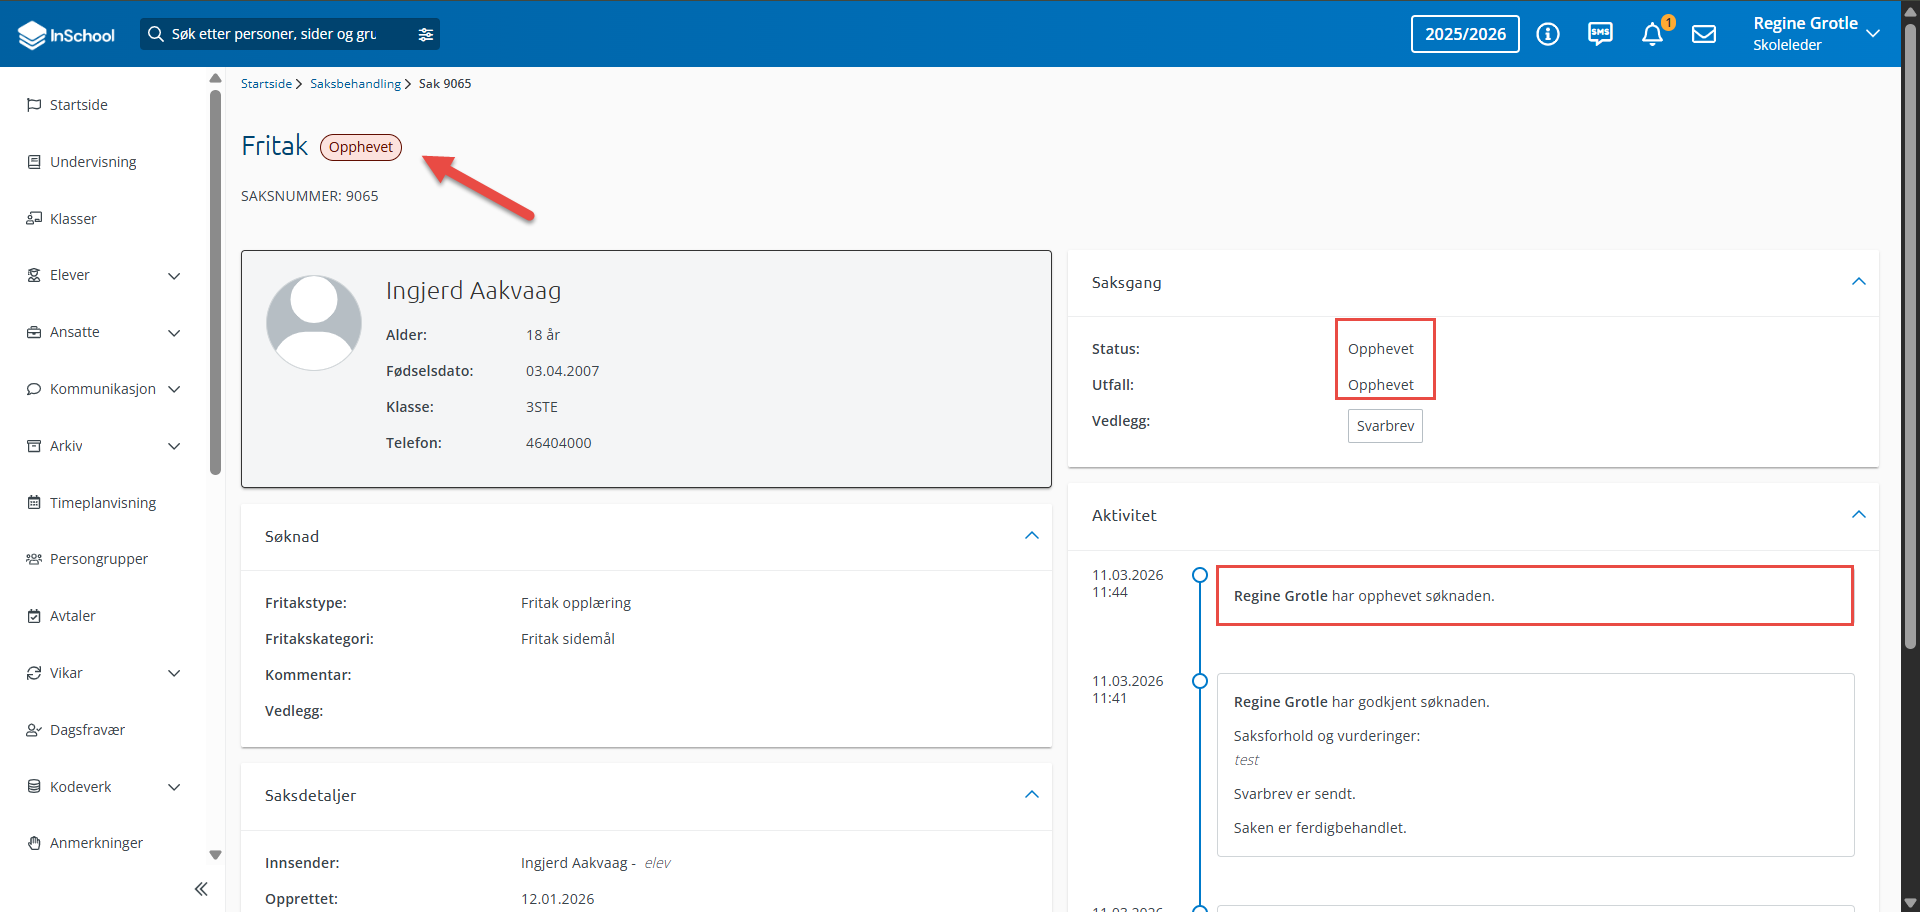1920x912 pixels.
Task: Click the page vertical scrollbar
Action: coord(1910,338)
